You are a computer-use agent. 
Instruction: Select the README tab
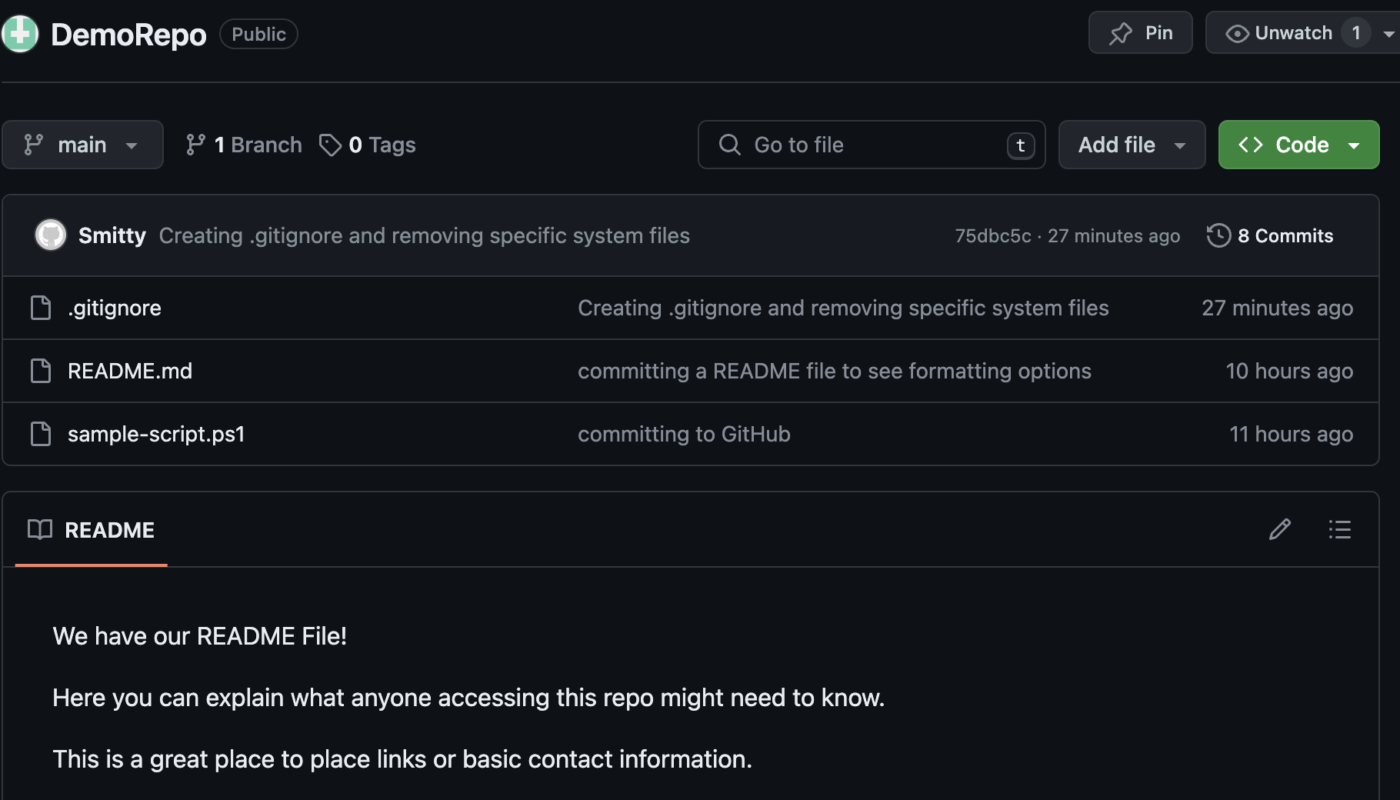[91, 530]
